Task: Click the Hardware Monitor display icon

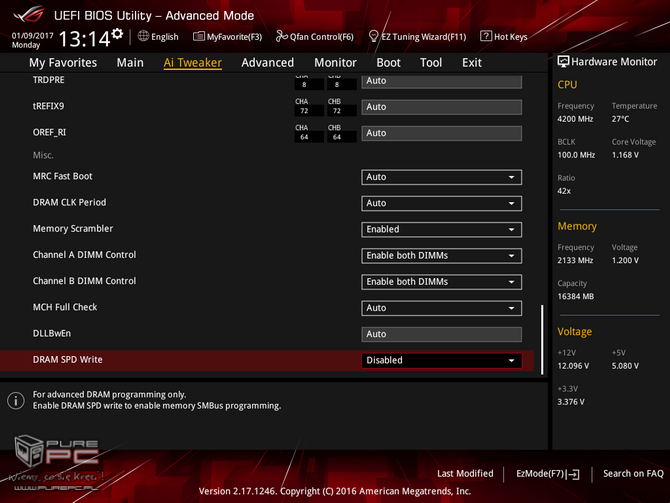Action: (x=563, y=62)
